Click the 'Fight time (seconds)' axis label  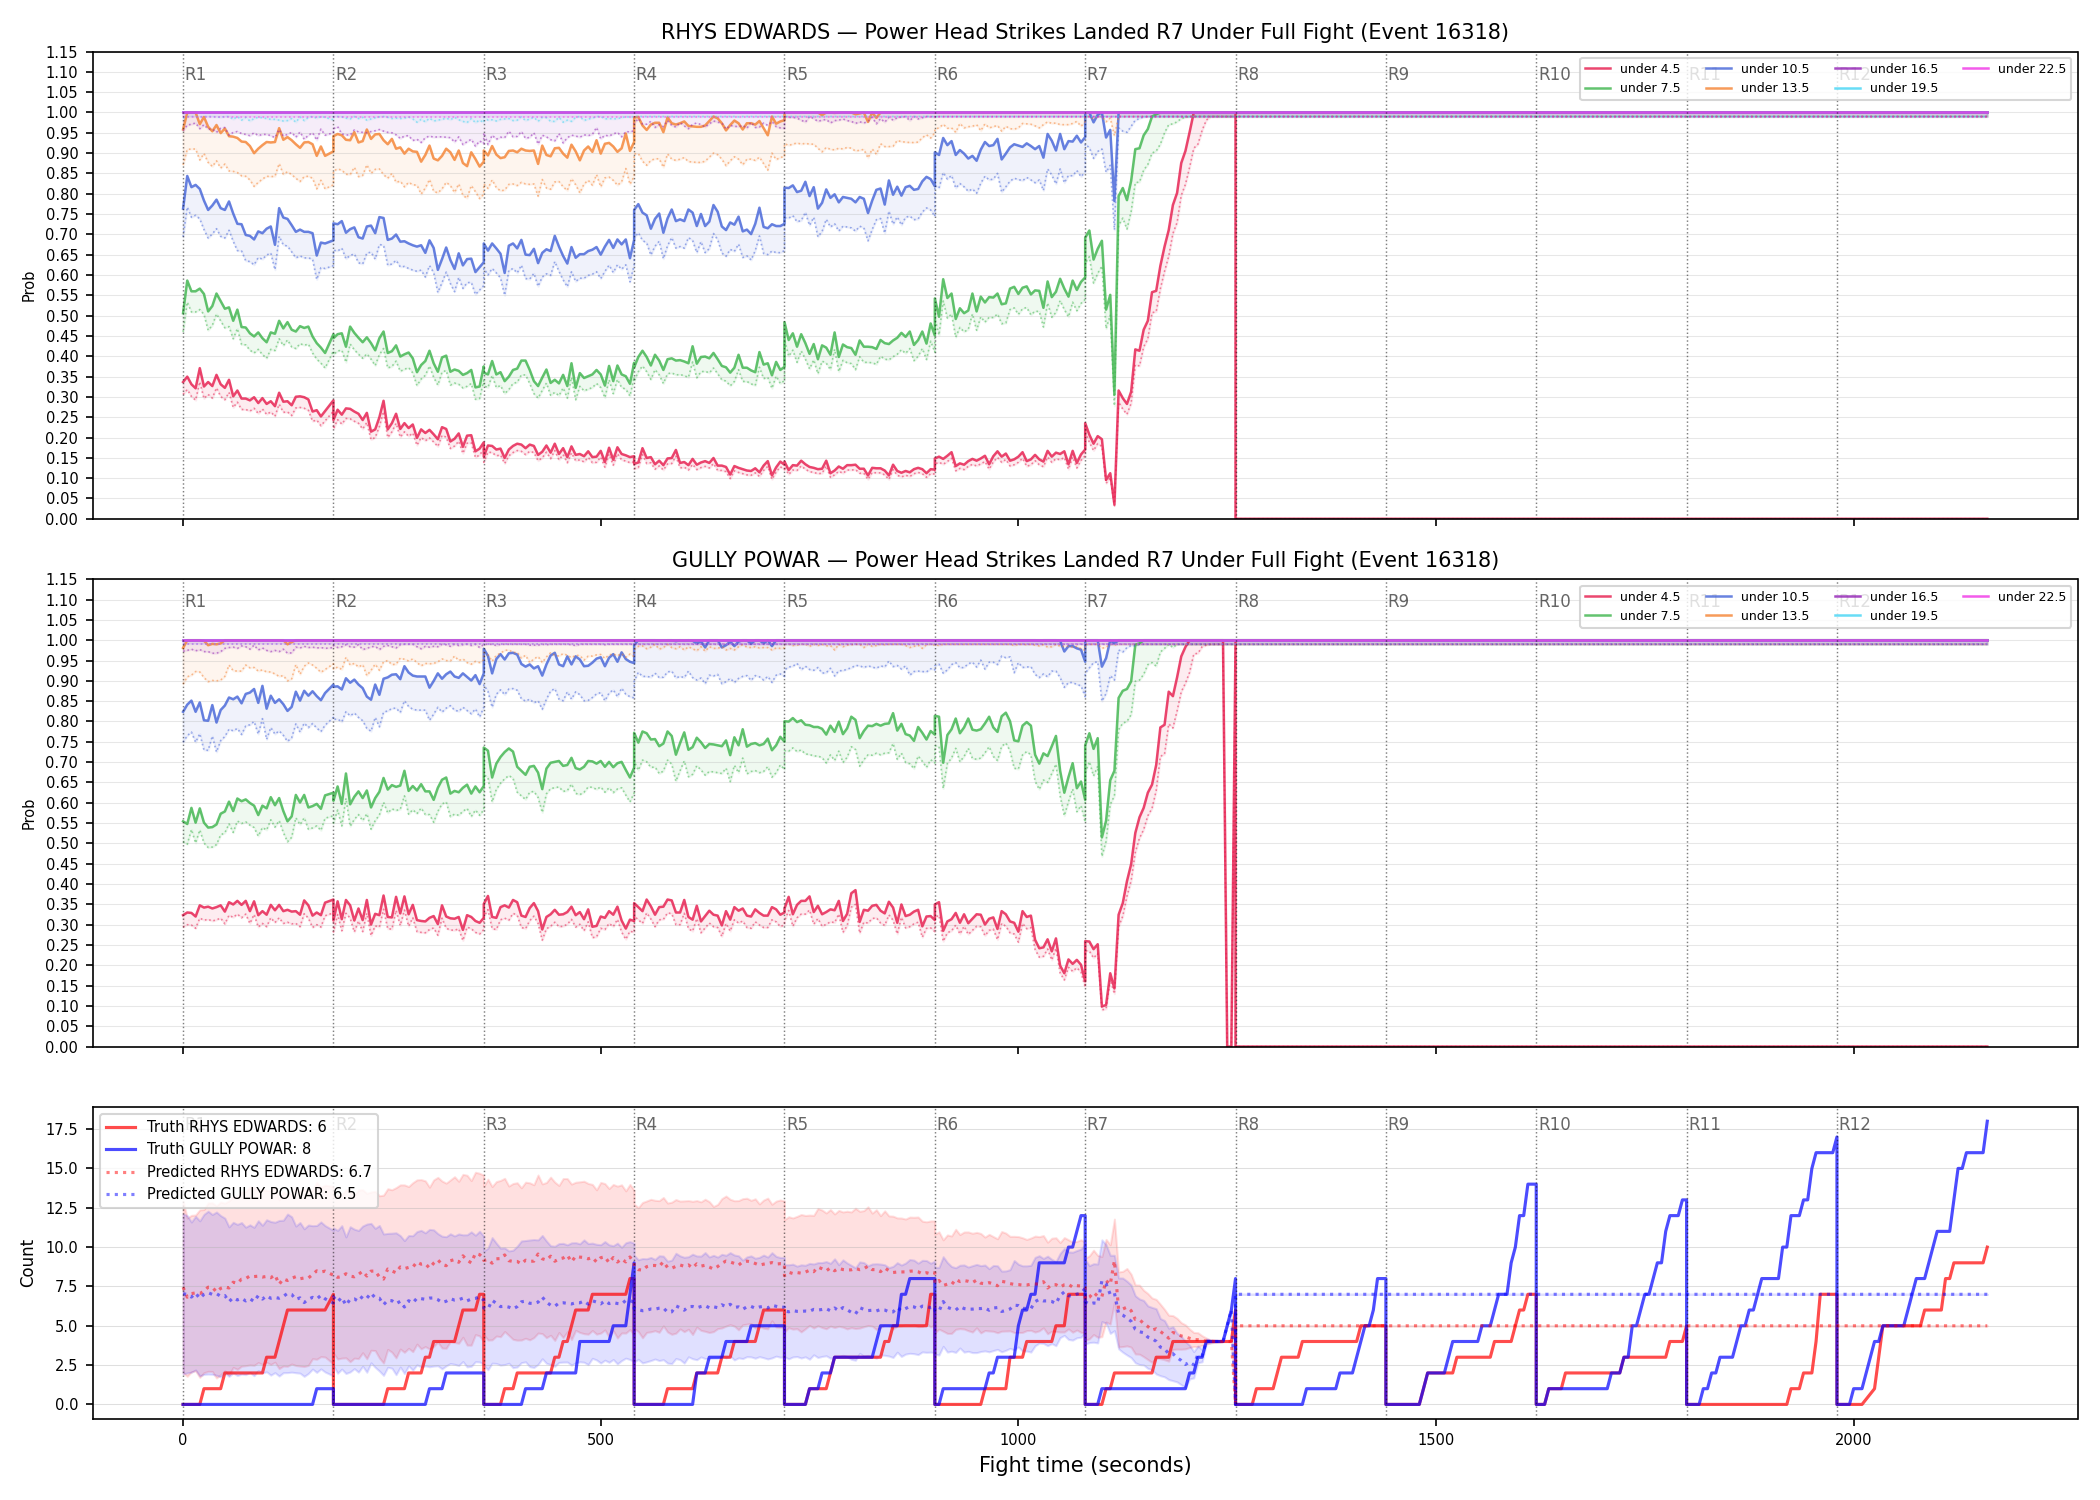coord(1085,1465)
